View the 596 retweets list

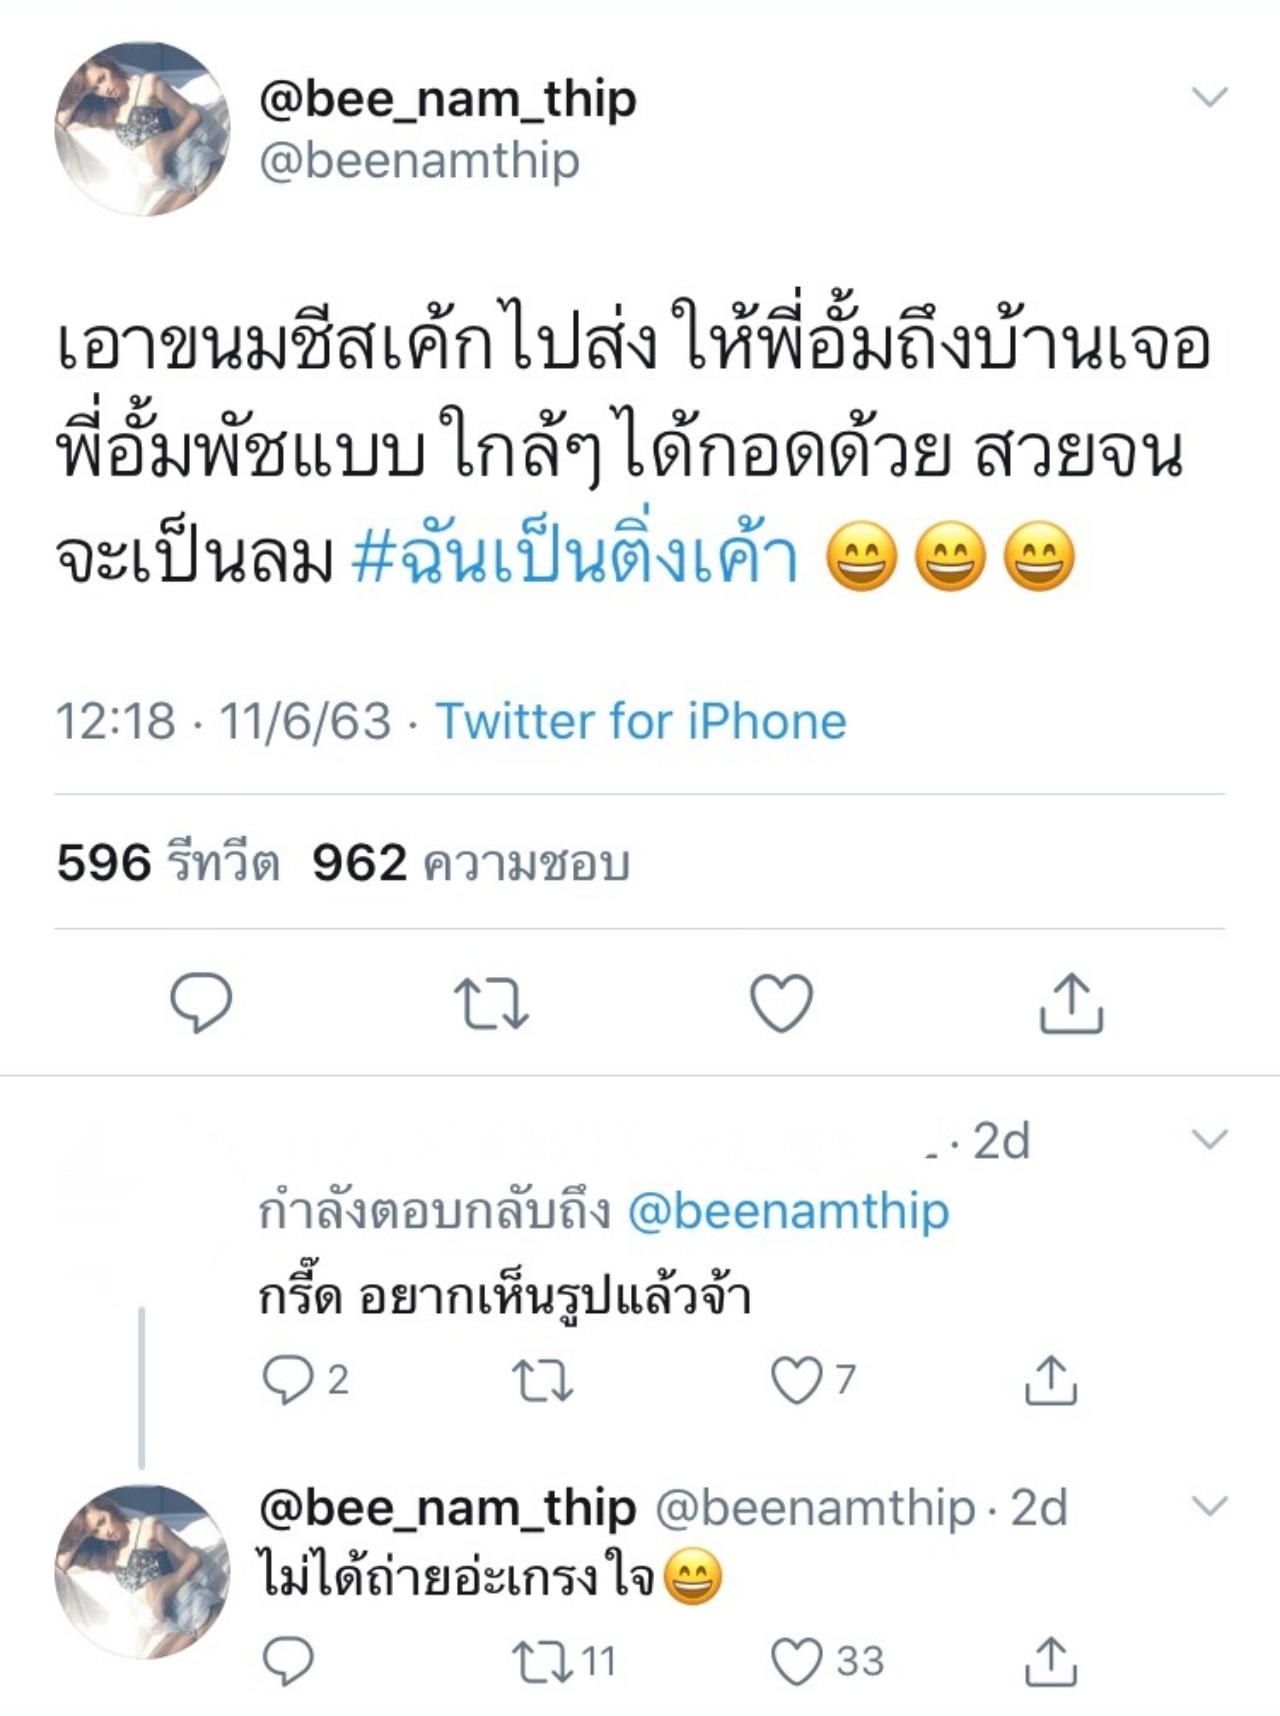pyautogui.click(x=168, y=863)
